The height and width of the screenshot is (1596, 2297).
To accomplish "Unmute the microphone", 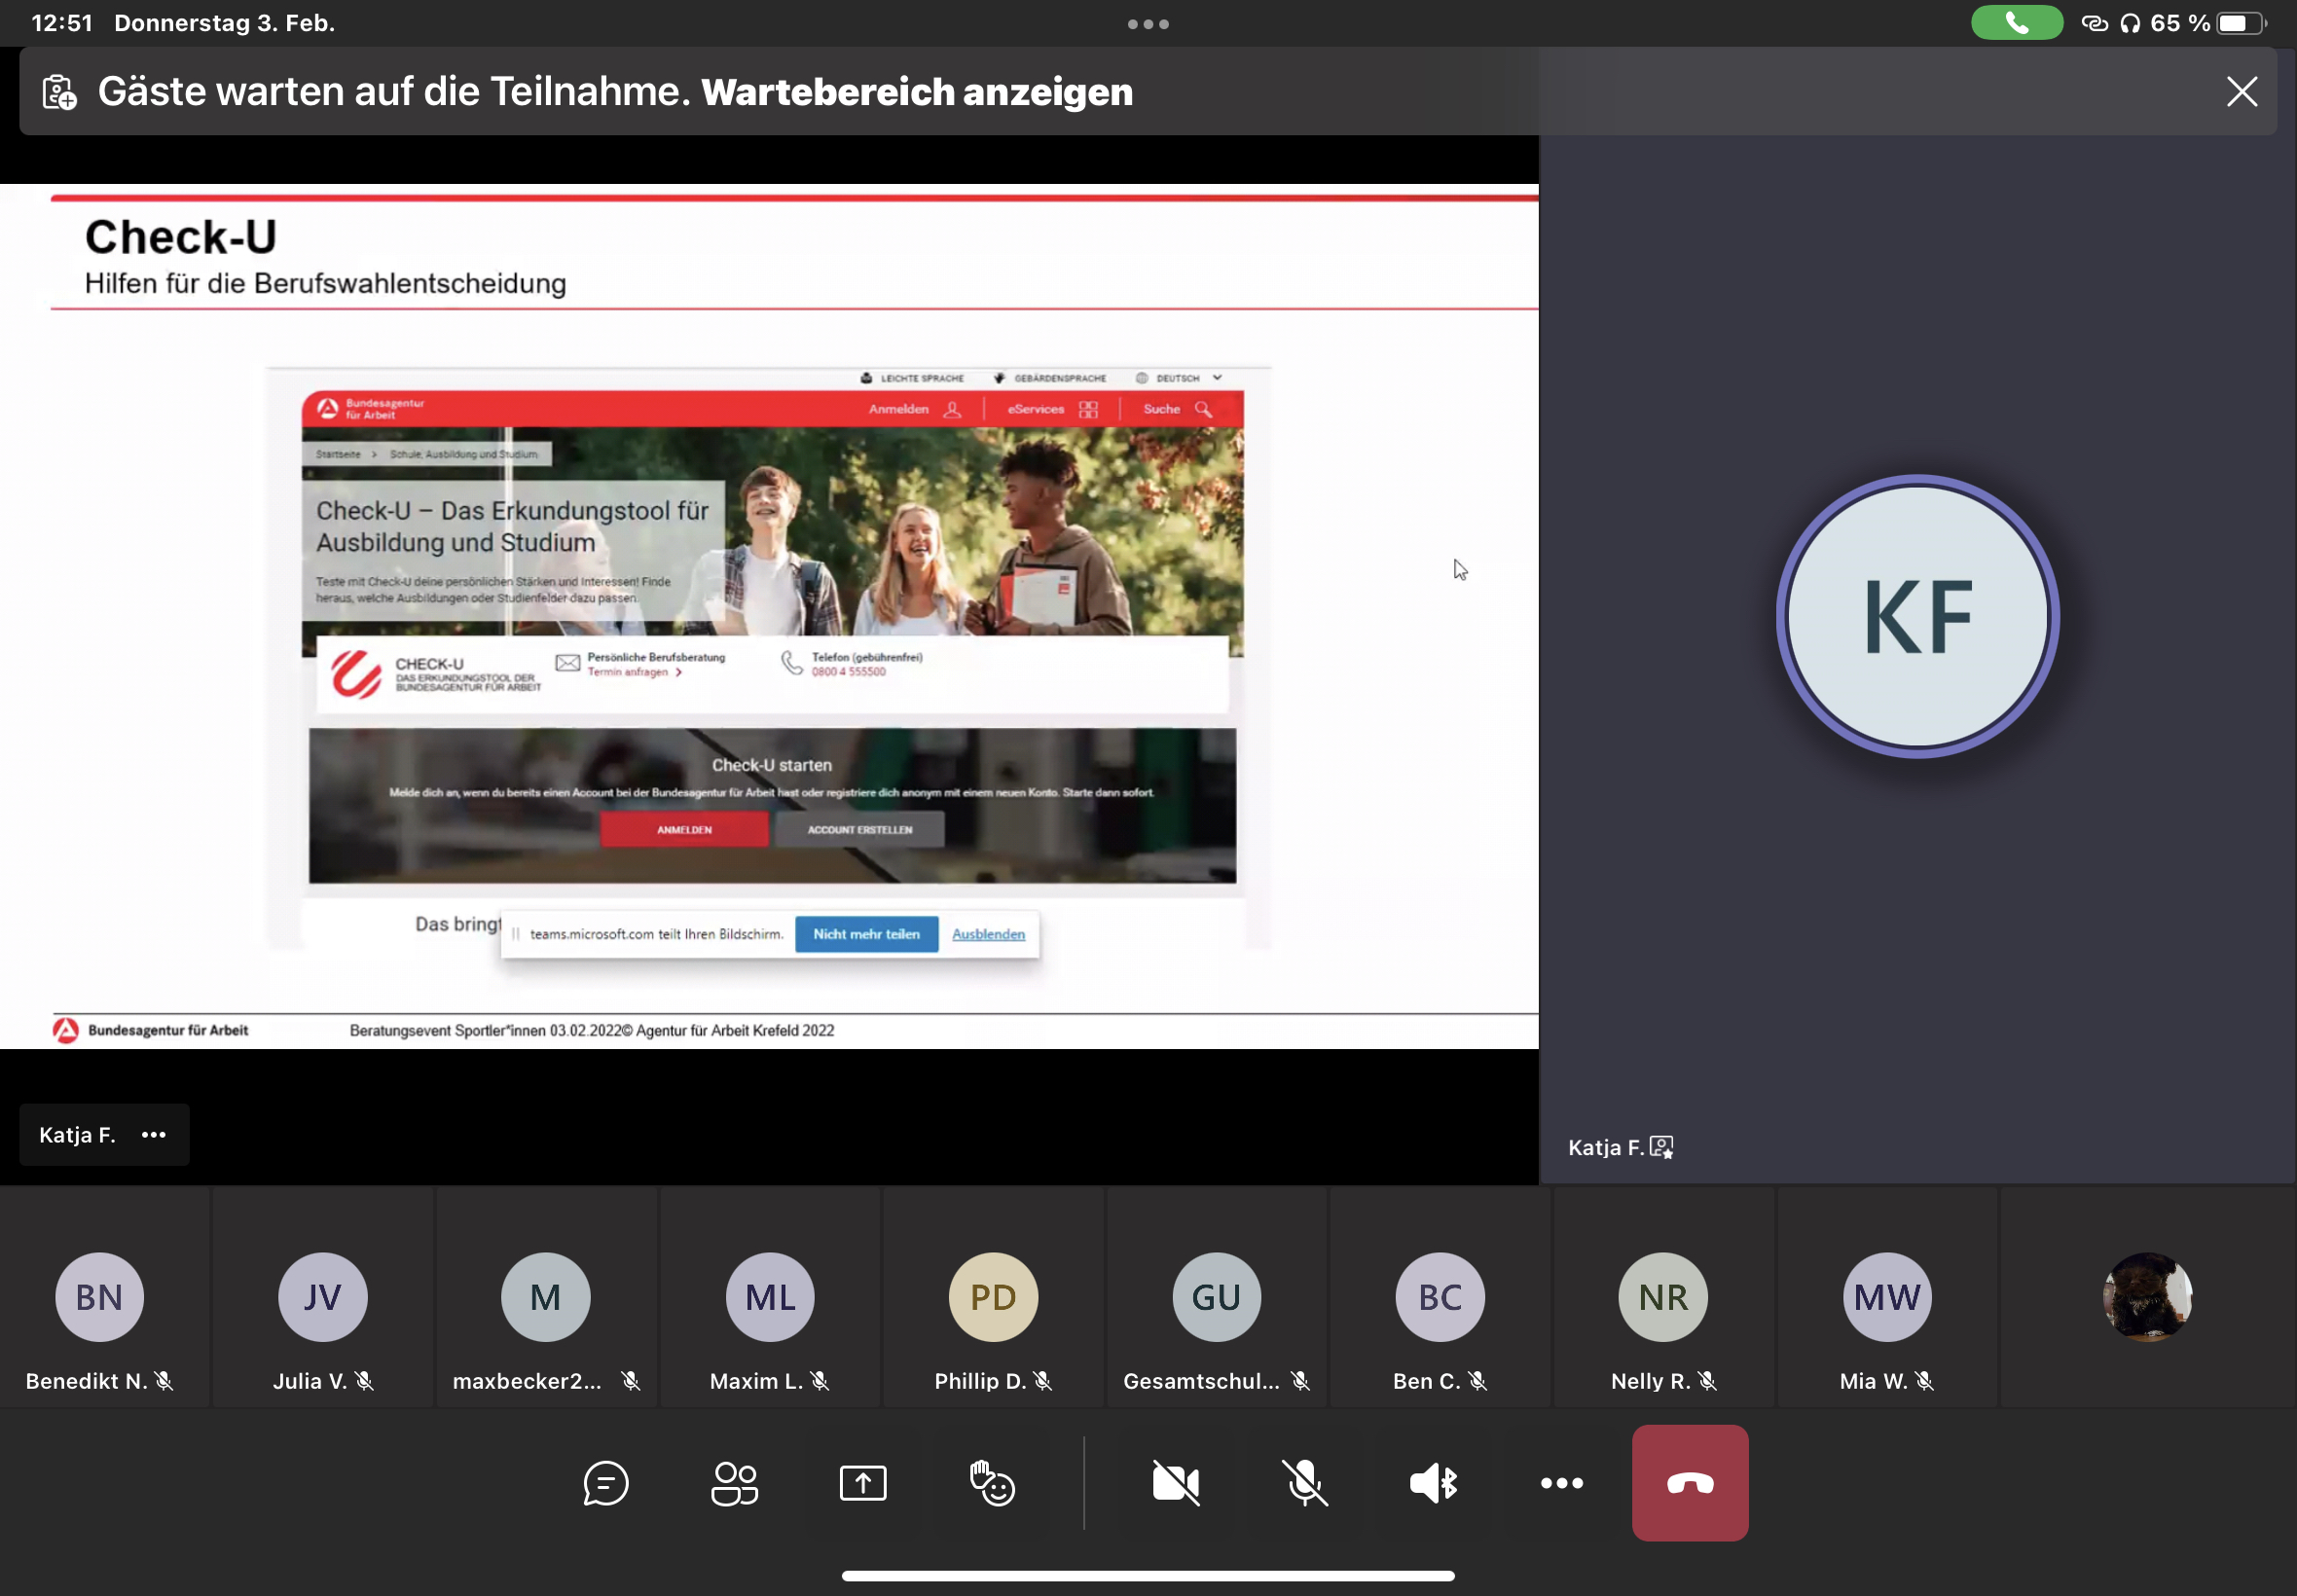I will pos(1305,1483).
